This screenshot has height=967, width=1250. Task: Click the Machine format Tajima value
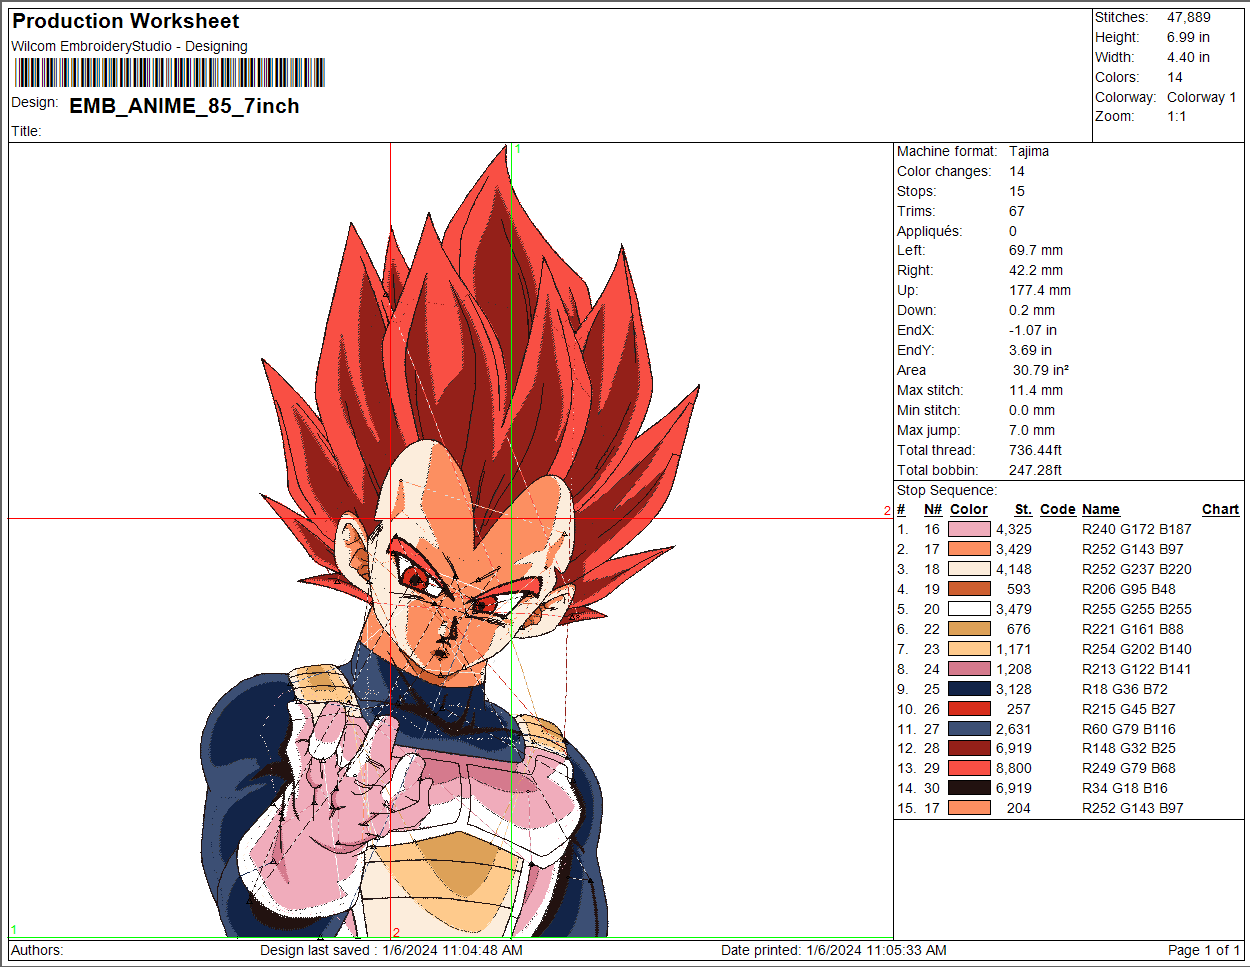pos(1028,151)
